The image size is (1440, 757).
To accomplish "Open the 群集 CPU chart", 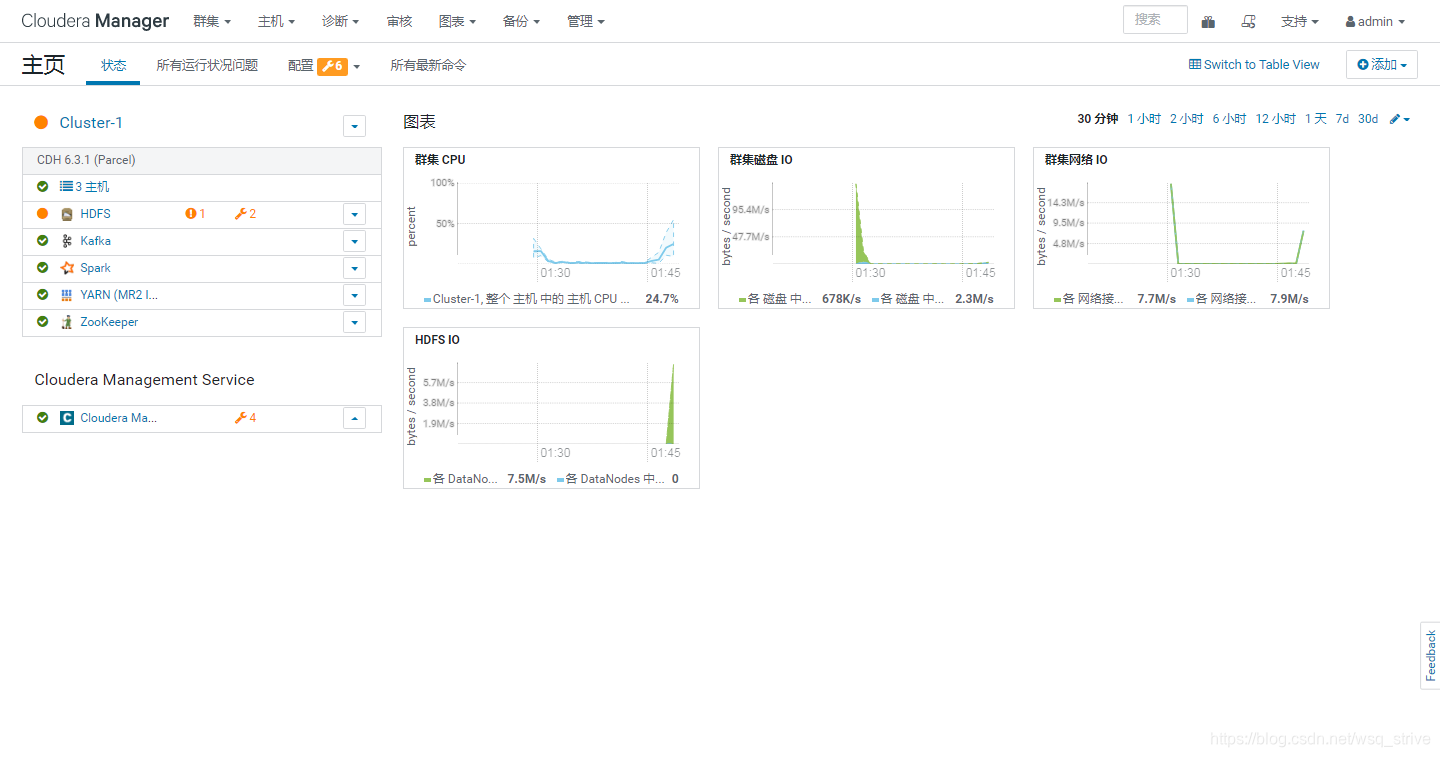I will point(551,228).
